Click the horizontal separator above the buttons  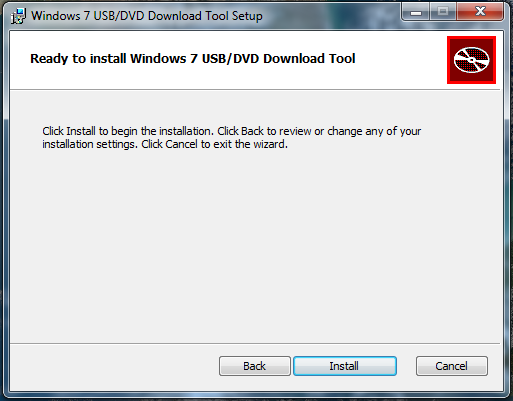click(255, 343)
